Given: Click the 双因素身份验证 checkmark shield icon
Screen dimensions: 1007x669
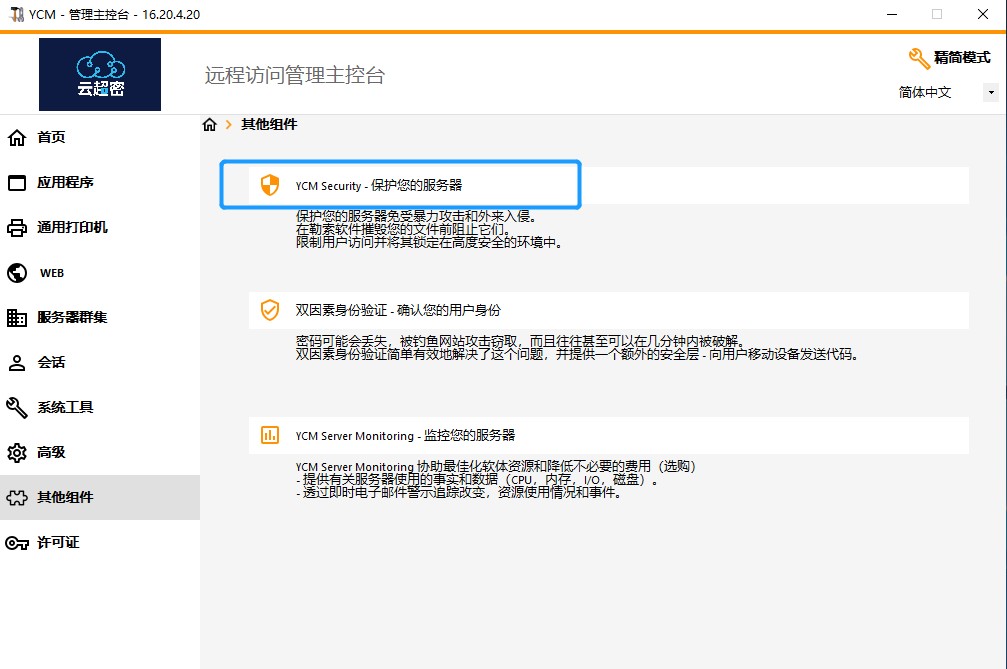Looking at the screenshot, I should click(270, 310).
